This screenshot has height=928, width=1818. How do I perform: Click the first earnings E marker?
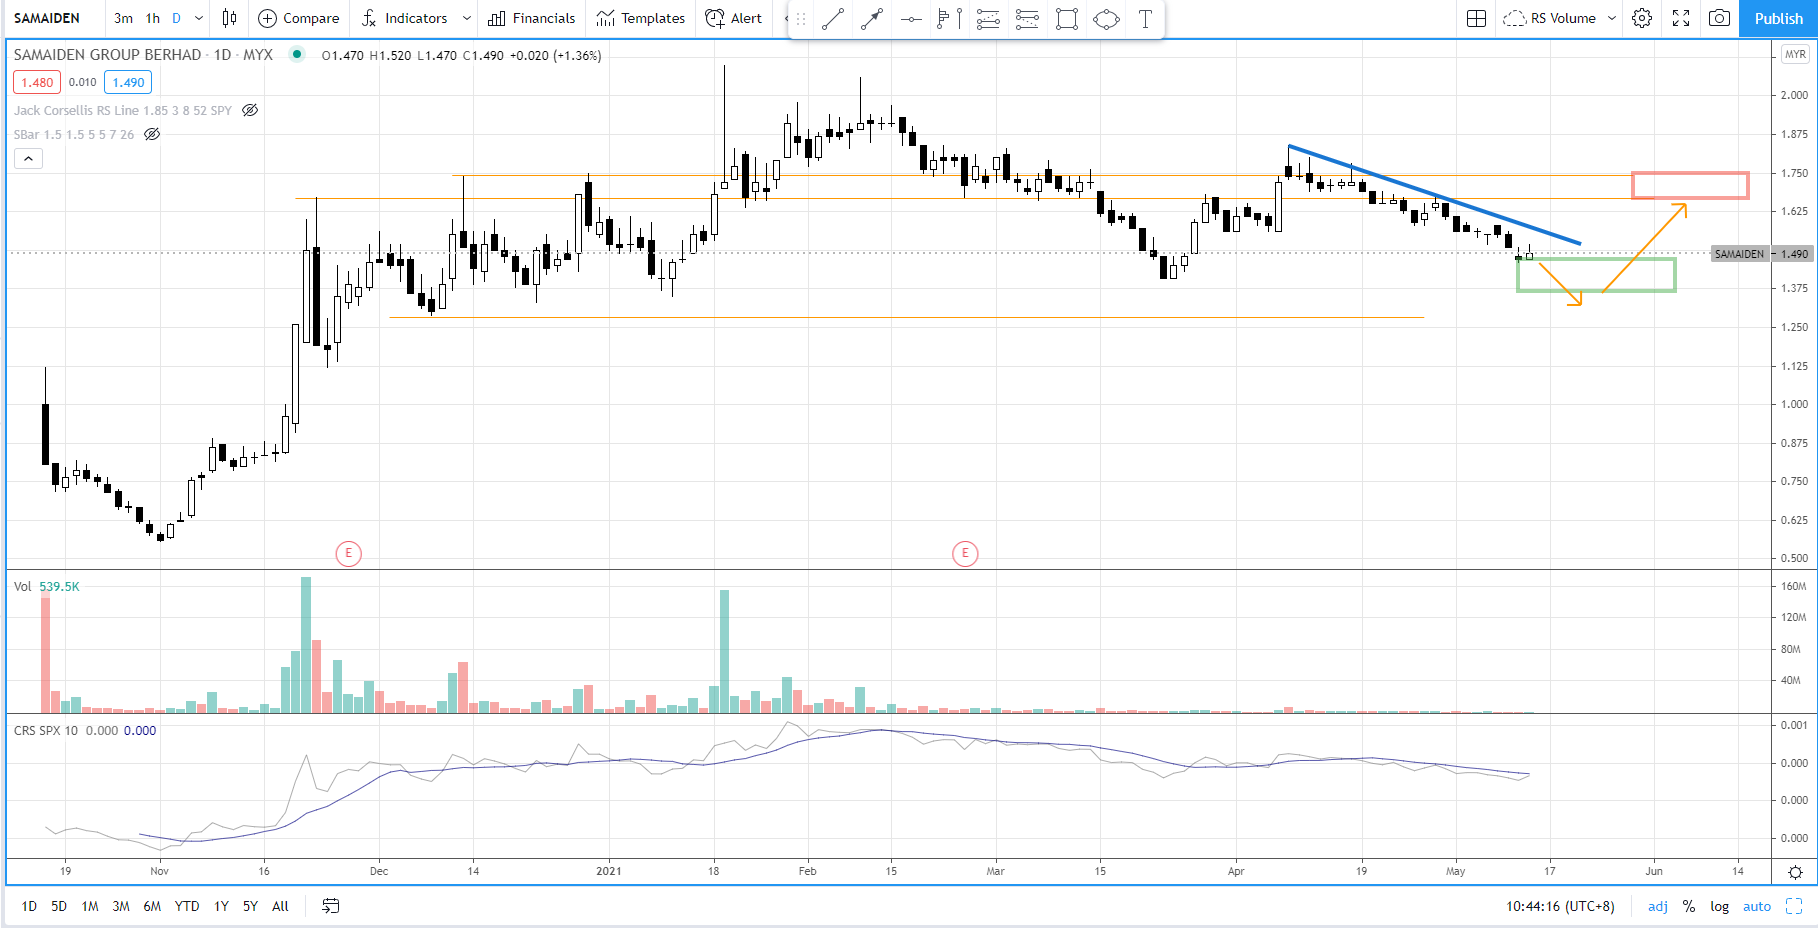(x=348, y=553)
